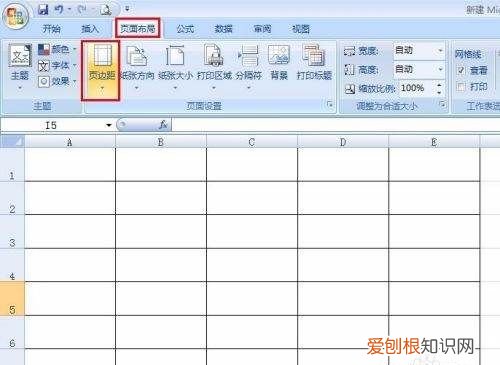Select row 3 header
500x365 pixels.
point(12,232)
